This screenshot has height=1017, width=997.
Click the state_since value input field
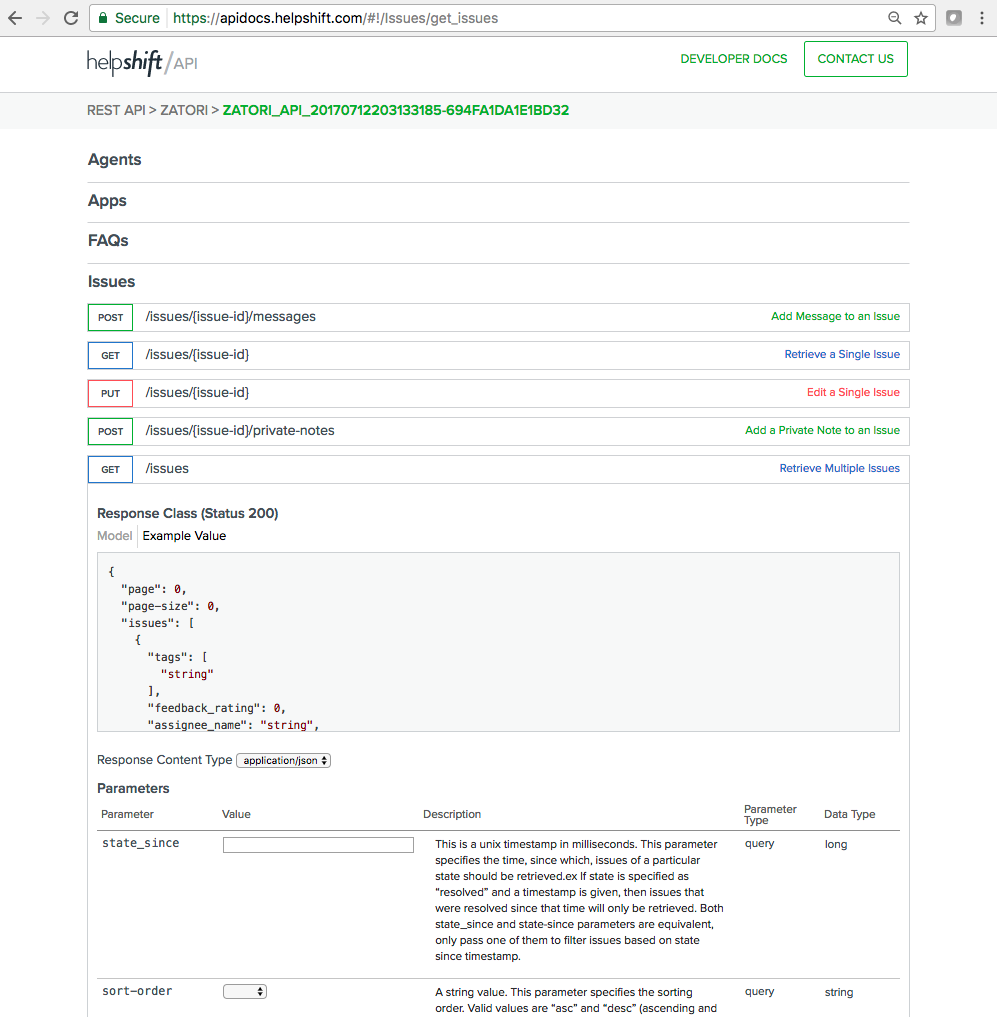pos(318,845)
